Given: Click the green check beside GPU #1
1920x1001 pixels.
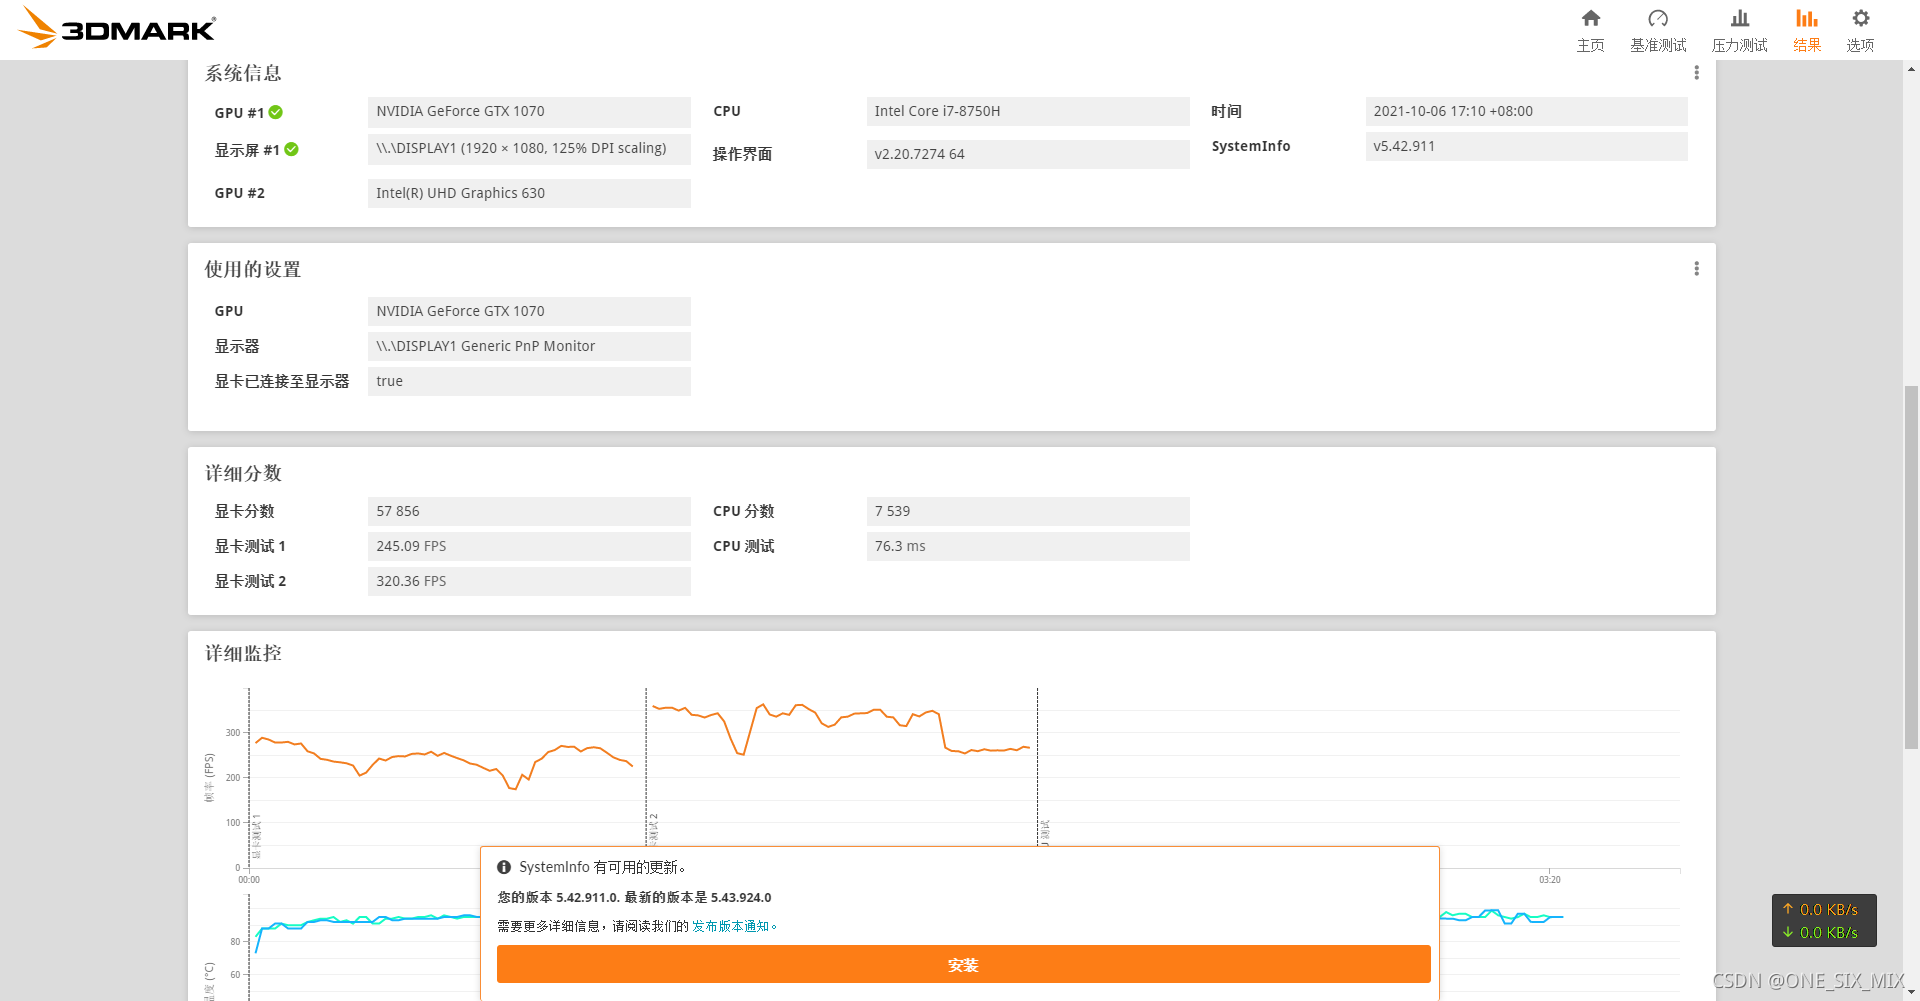Looking at the screenshot, I should (x=276, y=112).
